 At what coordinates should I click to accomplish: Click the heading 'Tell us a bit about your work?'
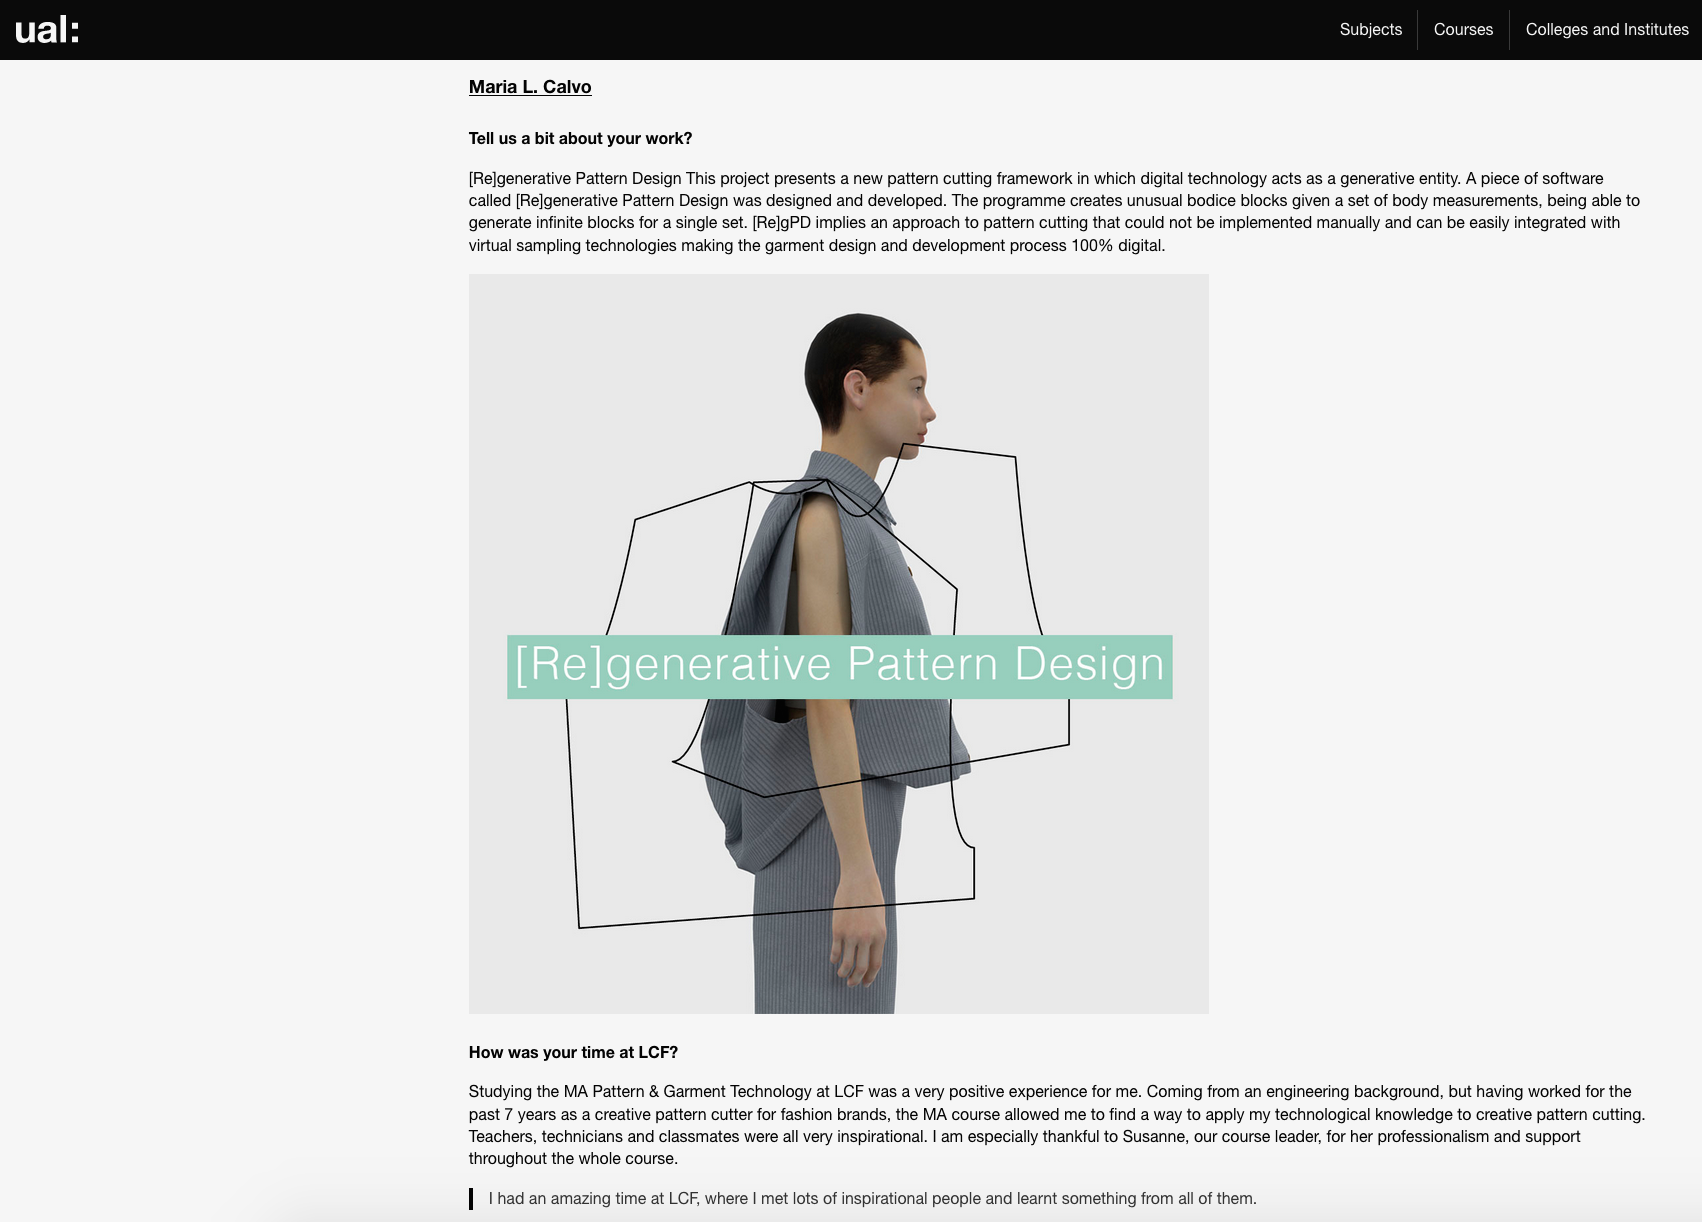point(580,139)
